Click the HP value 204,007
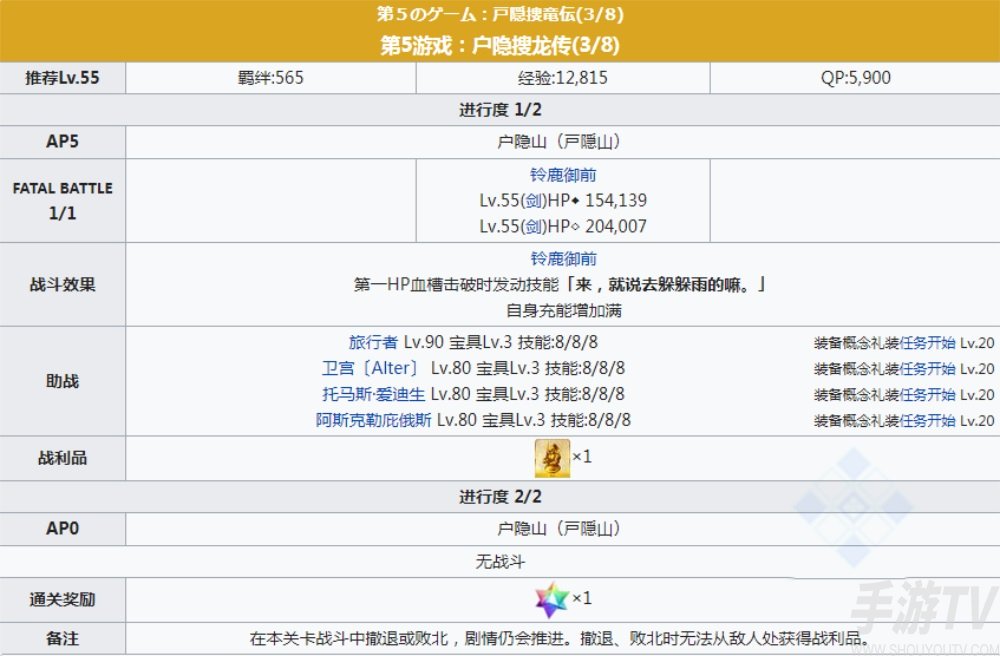Image resolution: width=1000 pixels, height=656 pixels. click(616, 226)
